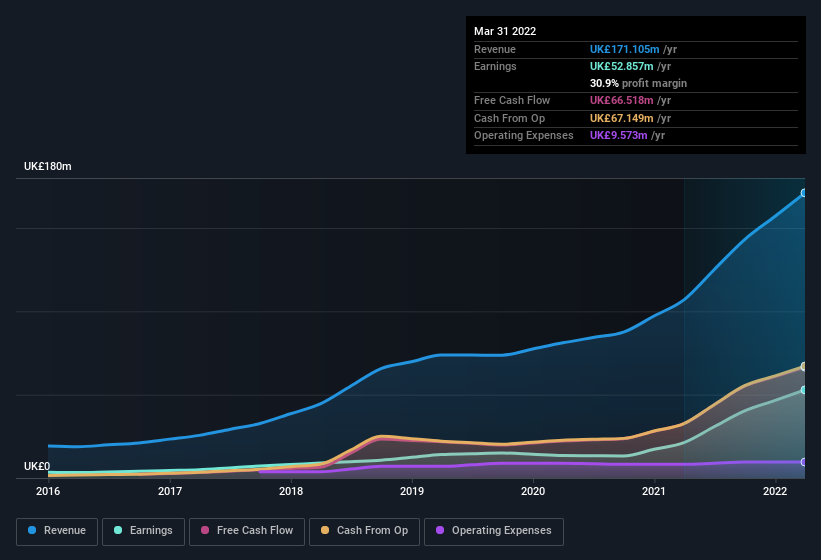Click the 30.9% profit margin text
The width and height of the screenshot is (821, 560).
[638, 83]
